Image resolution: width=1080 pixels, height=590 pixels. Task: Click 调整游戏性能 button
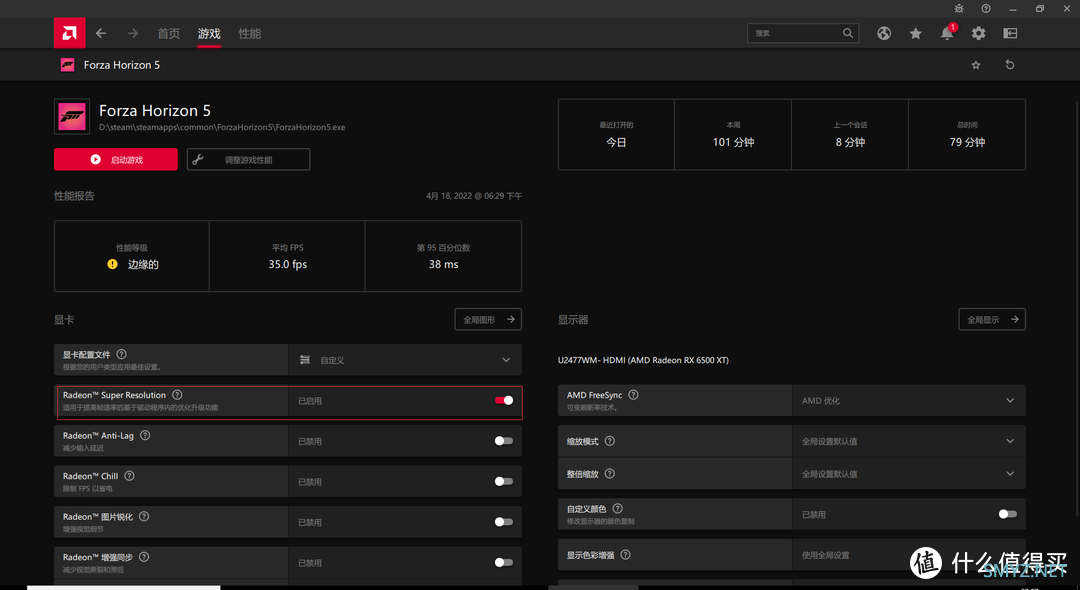249,160
